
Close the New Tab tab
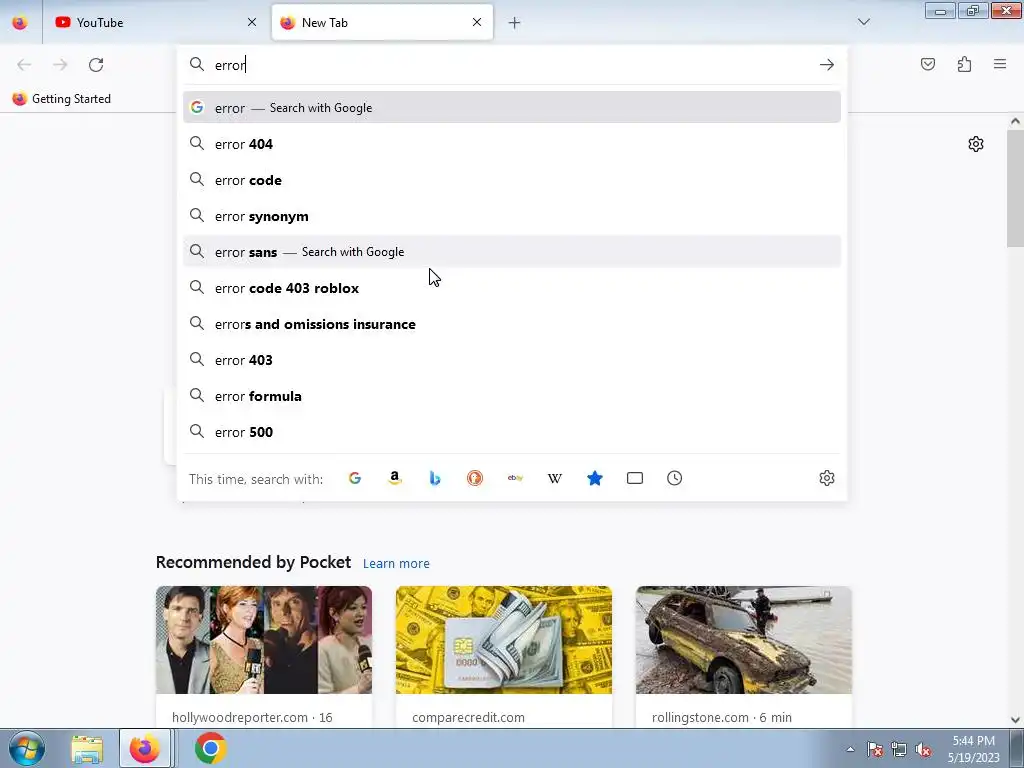coord(477,22)
